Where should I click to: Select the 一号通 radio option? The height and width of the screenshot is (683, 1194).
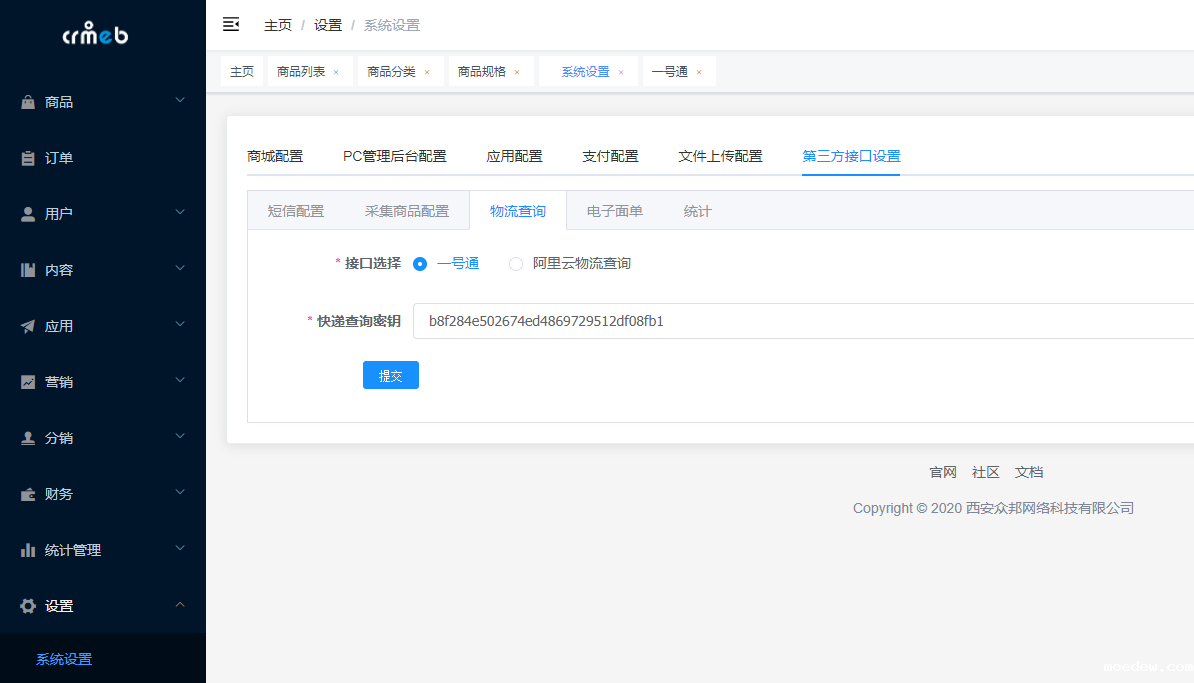(420, 264)
